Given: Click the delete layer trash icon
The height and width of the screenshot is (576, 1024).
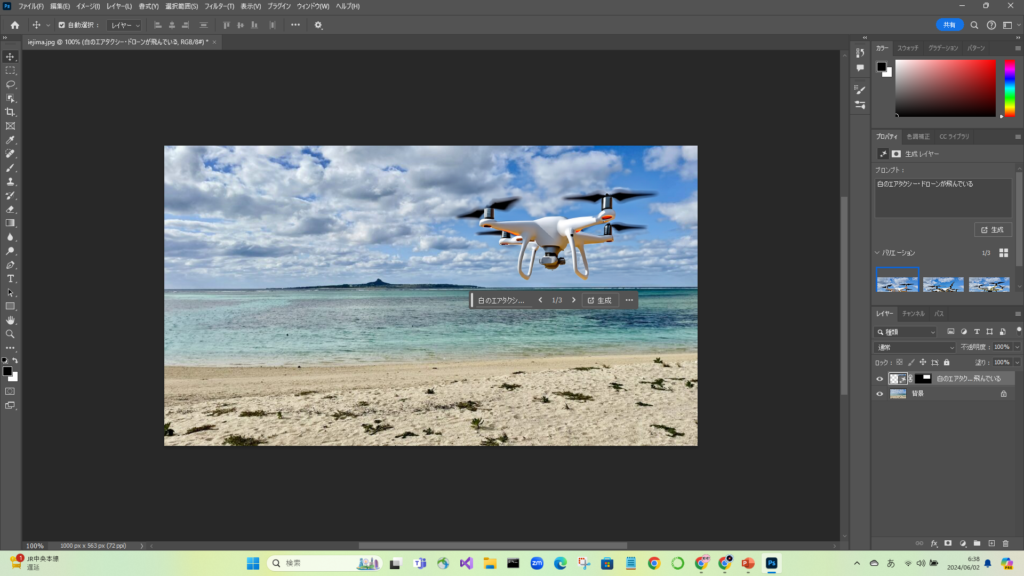Looking at the screenshot, I should tap(1003, 543).
